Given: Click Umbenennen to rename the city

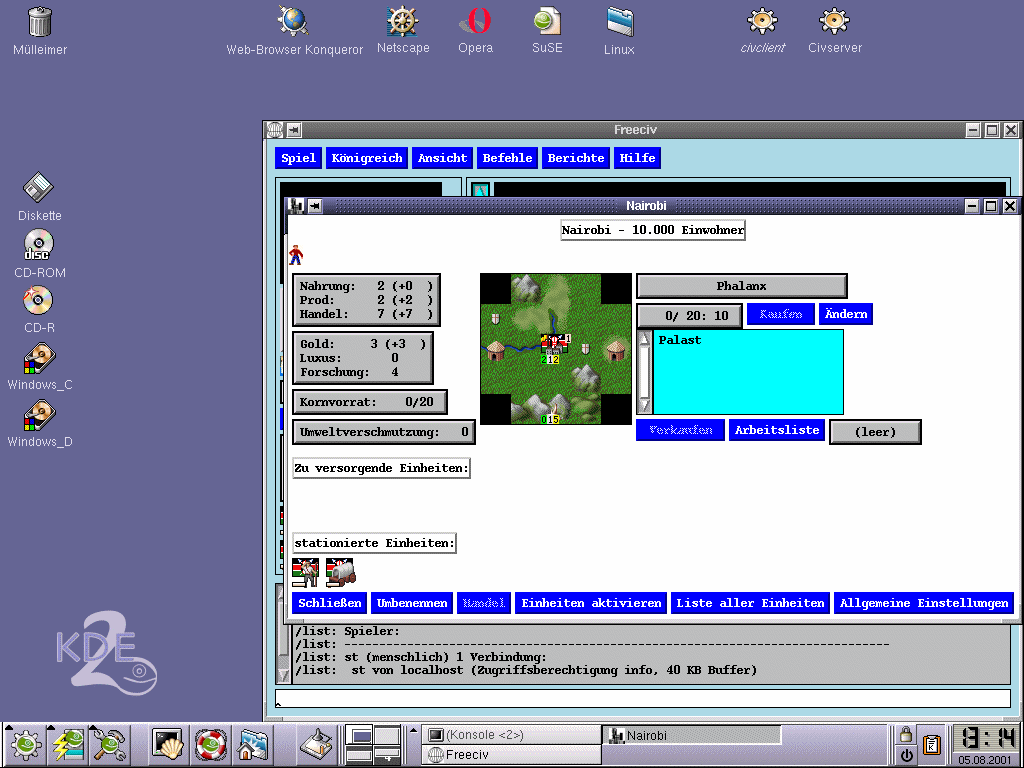Looking at the screenshot, I should point(412,603).
